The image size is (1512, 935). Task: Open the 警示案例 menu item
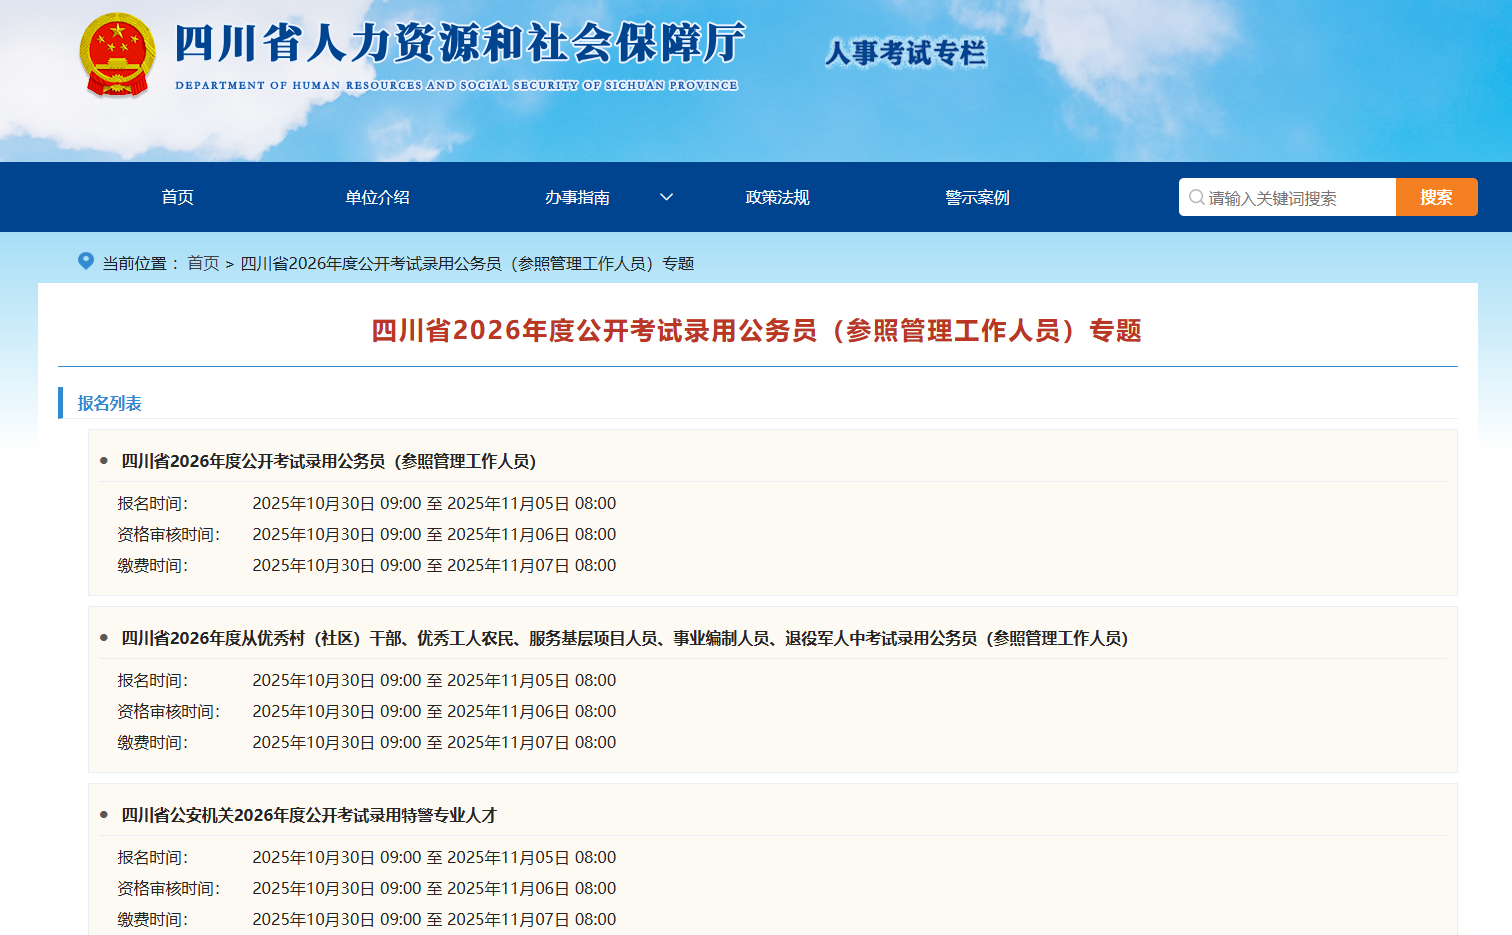977,197
